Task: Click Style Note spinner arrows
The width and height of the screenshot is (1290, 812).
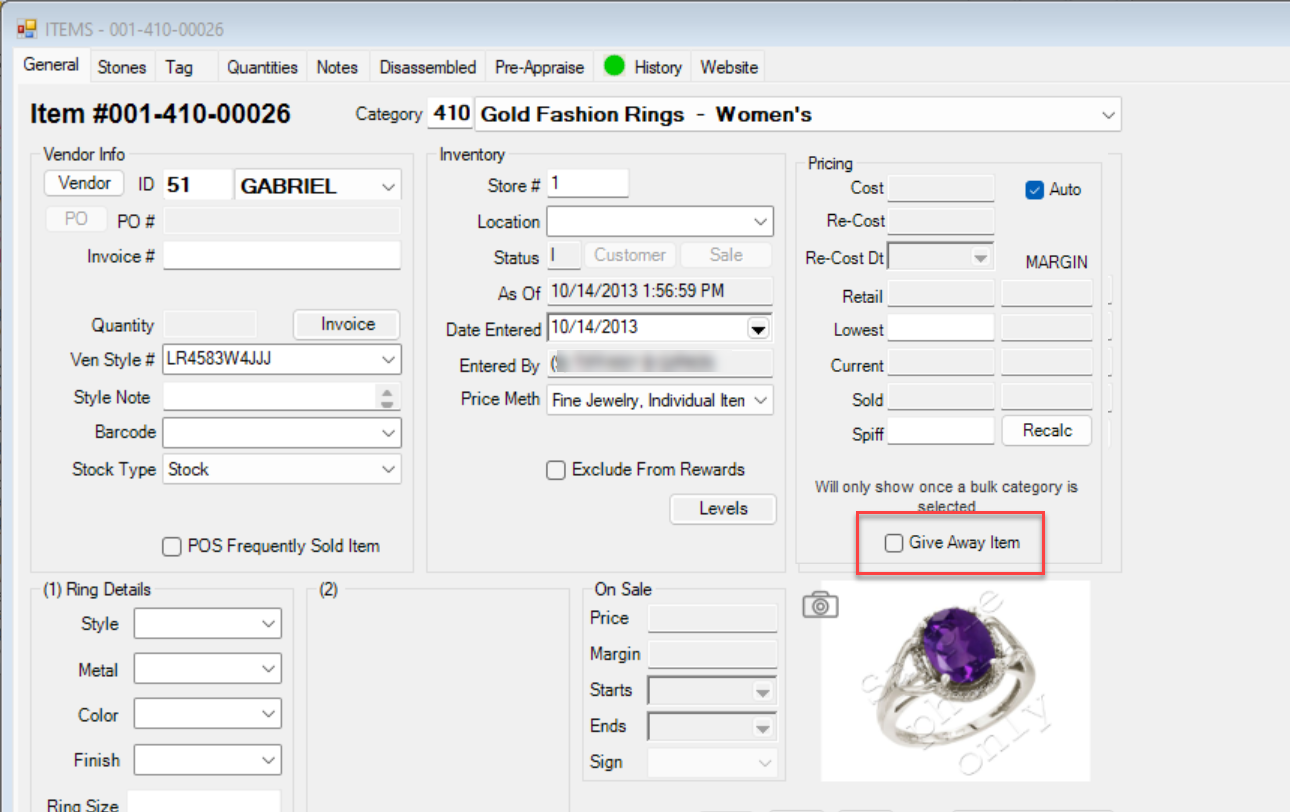Action: pos(387,398)
